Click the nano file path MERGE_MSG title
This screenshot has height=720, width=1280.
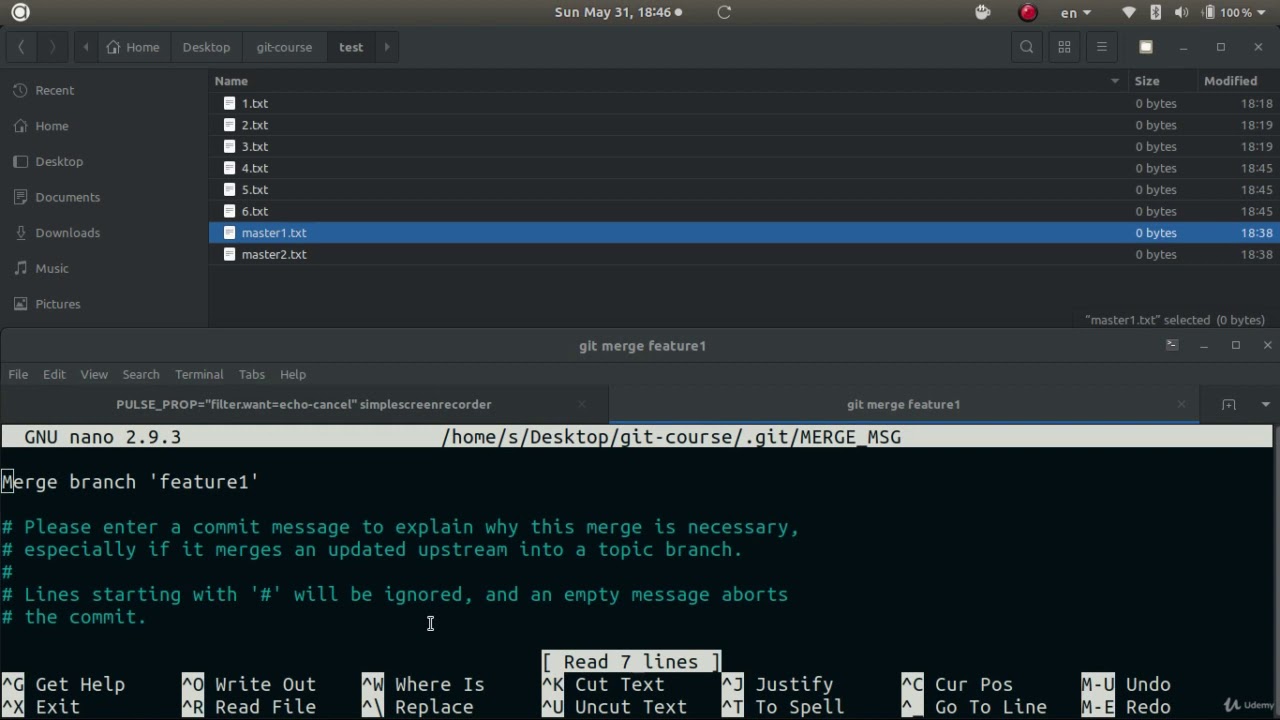pos(671,437)
